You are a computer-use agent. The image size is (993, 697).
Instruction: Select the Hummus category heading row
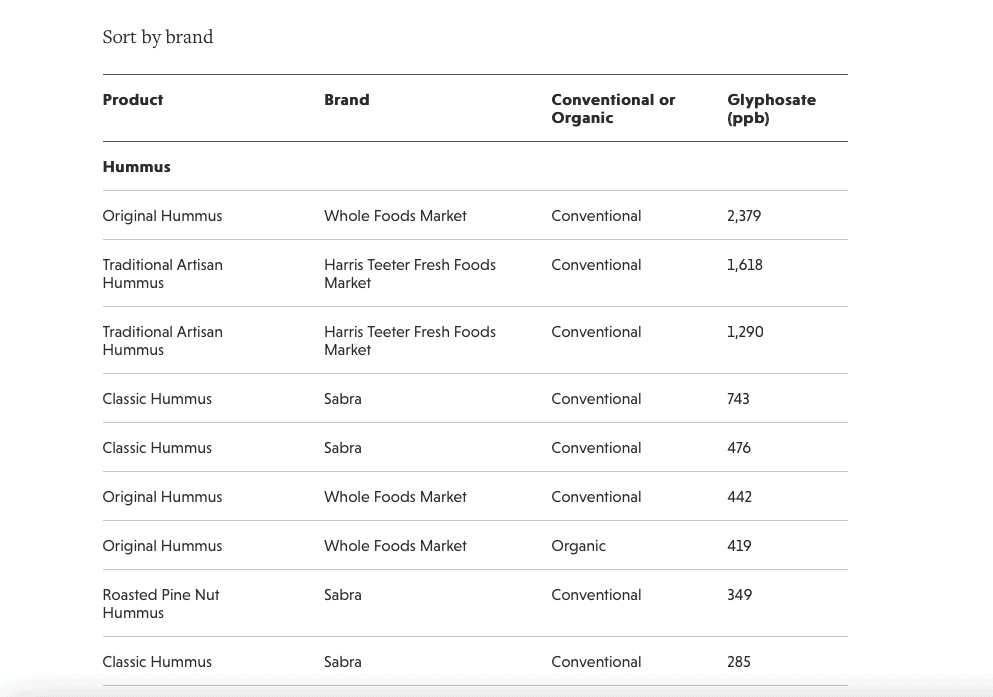tap(475, 166)
